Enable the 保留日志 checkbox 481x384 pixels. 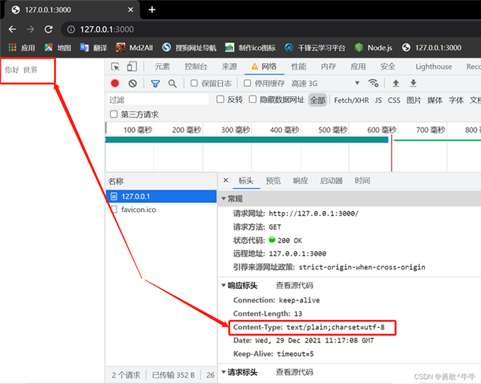pos(194,83)
